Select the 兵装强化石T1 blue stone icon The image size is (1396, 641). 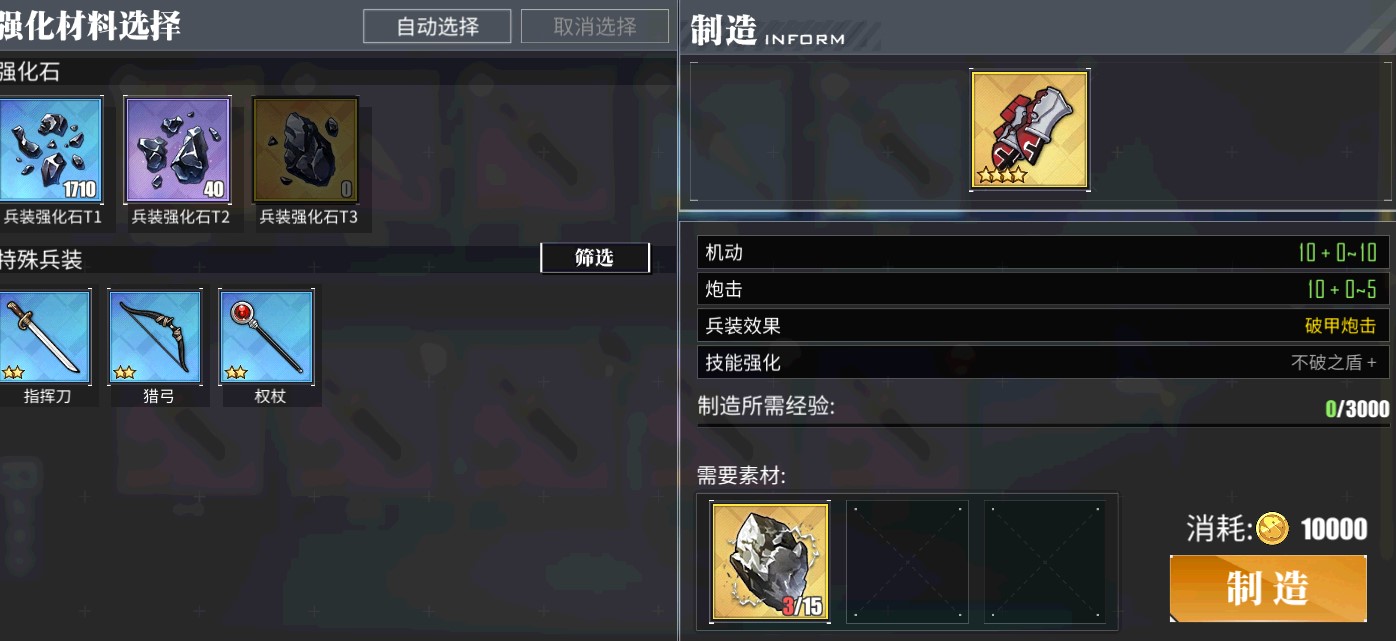(51, 150)
